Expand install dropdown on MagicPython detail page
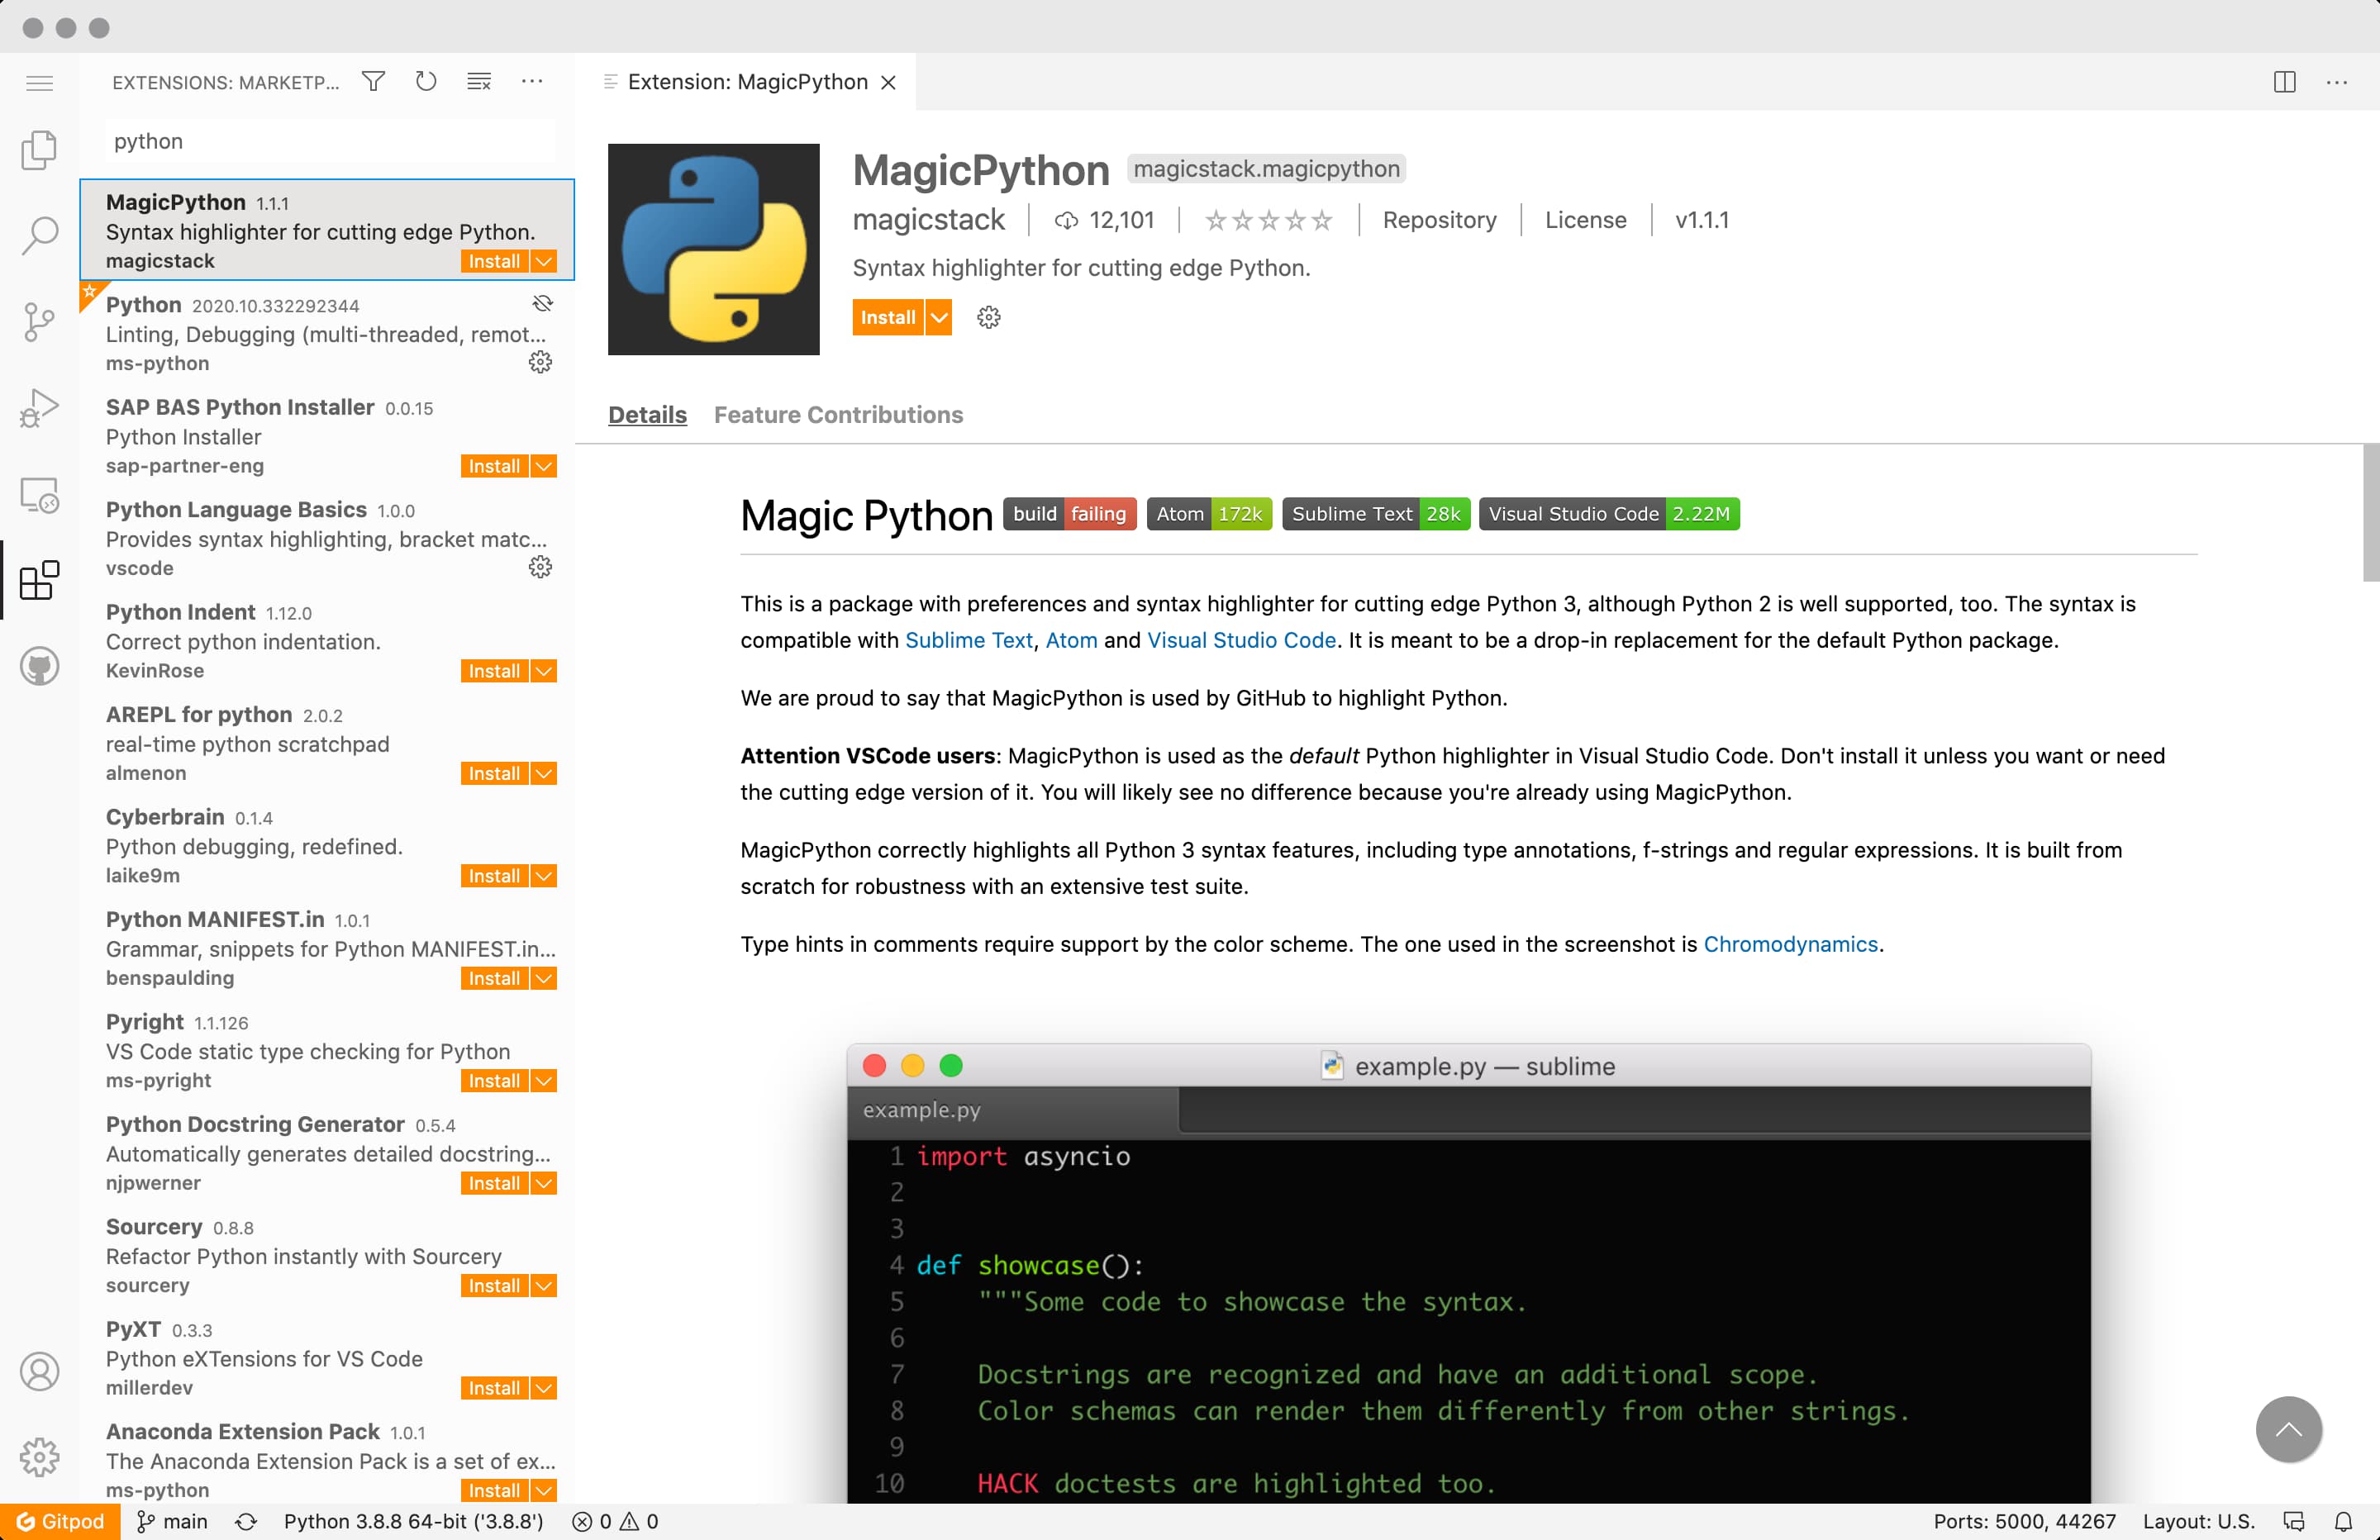This screenshot has width=2380, height=1540. 938,318
